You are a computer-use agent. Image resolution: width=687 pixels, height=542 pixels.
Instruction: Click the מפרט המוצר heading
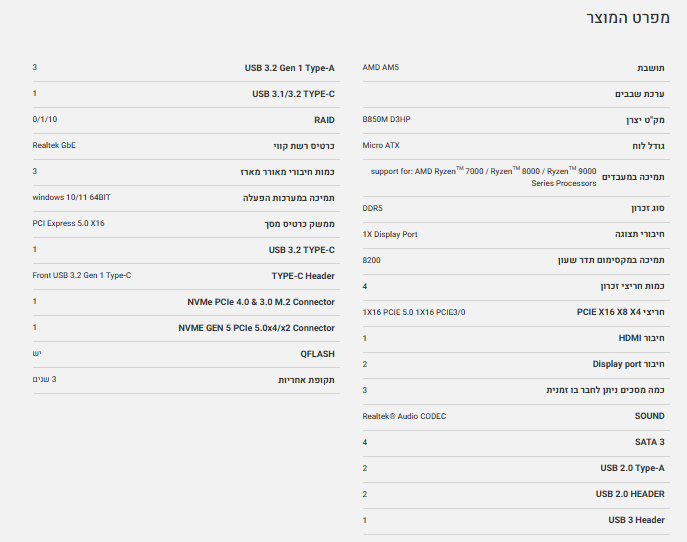[628, 19]
